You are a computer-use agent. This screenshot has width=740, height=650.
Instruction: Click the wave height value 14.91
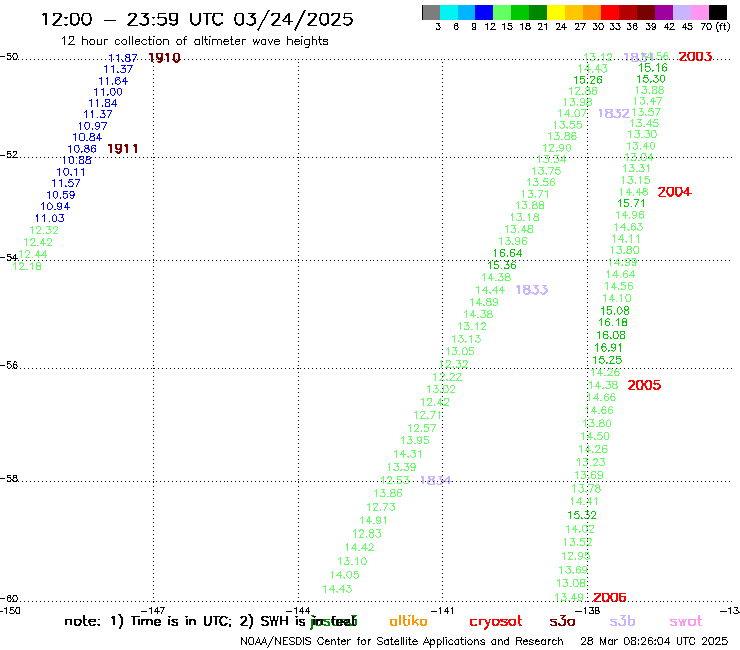click(373, 520)
